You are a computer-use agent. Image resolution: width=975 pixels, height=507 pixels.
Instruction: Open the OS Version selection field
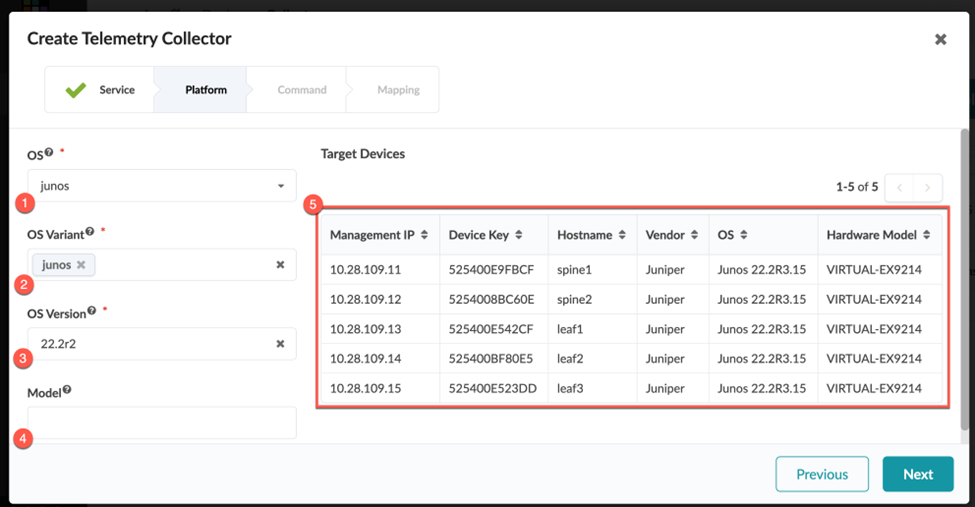150,344
